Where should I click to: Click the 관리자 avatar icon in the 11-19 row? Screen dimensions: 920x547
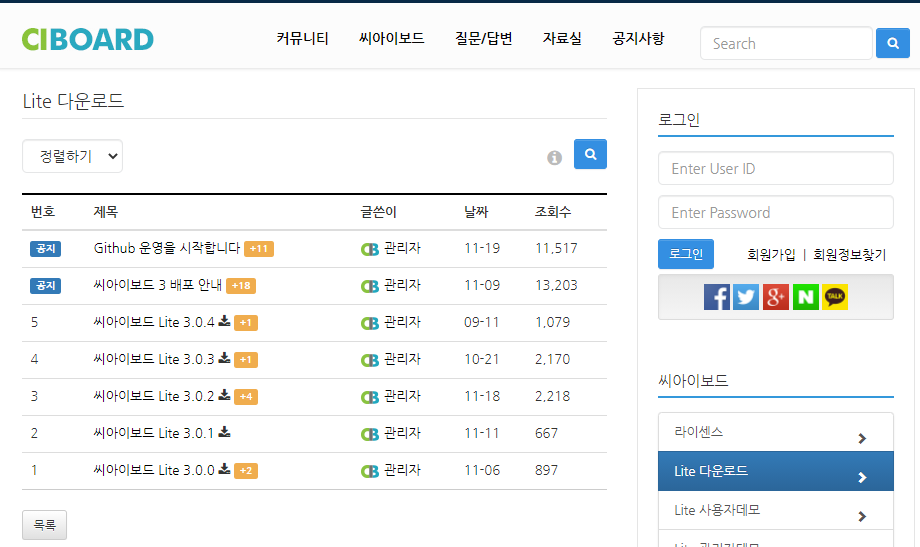(x=370, y=249)
